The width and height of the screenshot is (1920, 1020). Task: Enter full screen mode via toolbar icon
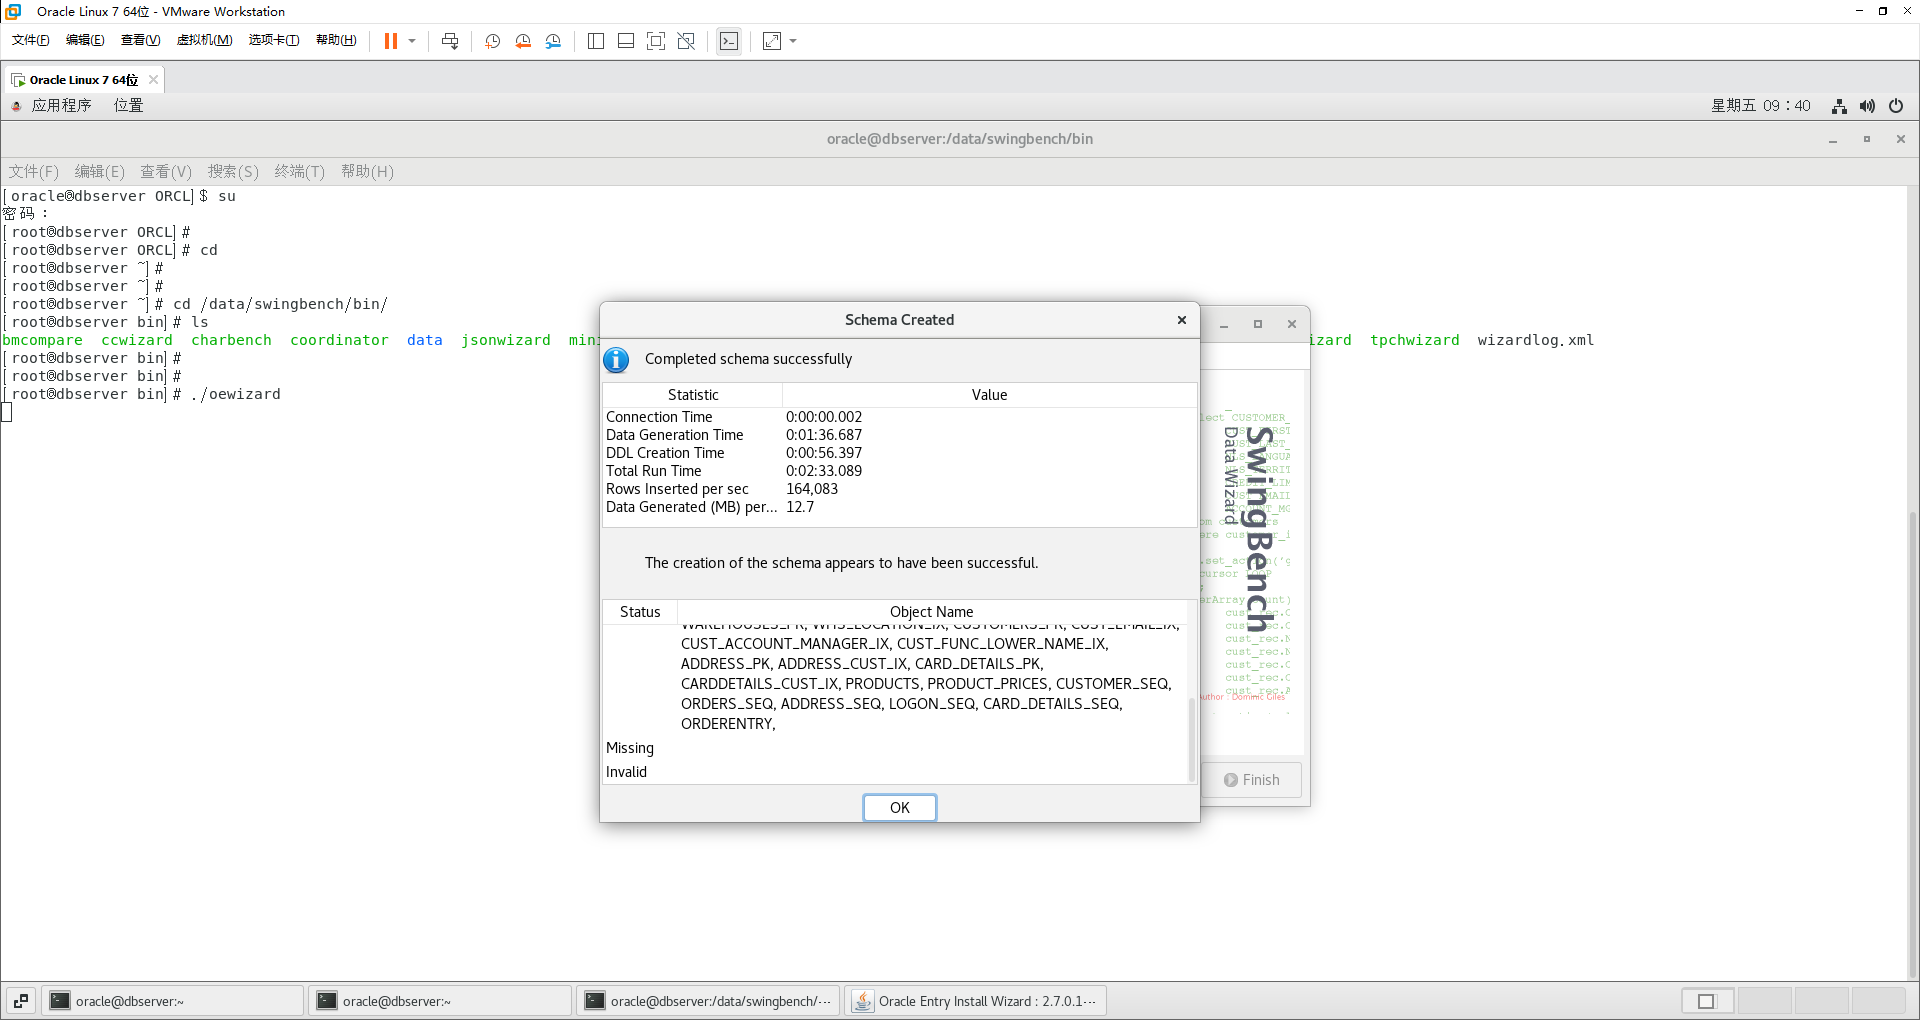tap(656, 41)
